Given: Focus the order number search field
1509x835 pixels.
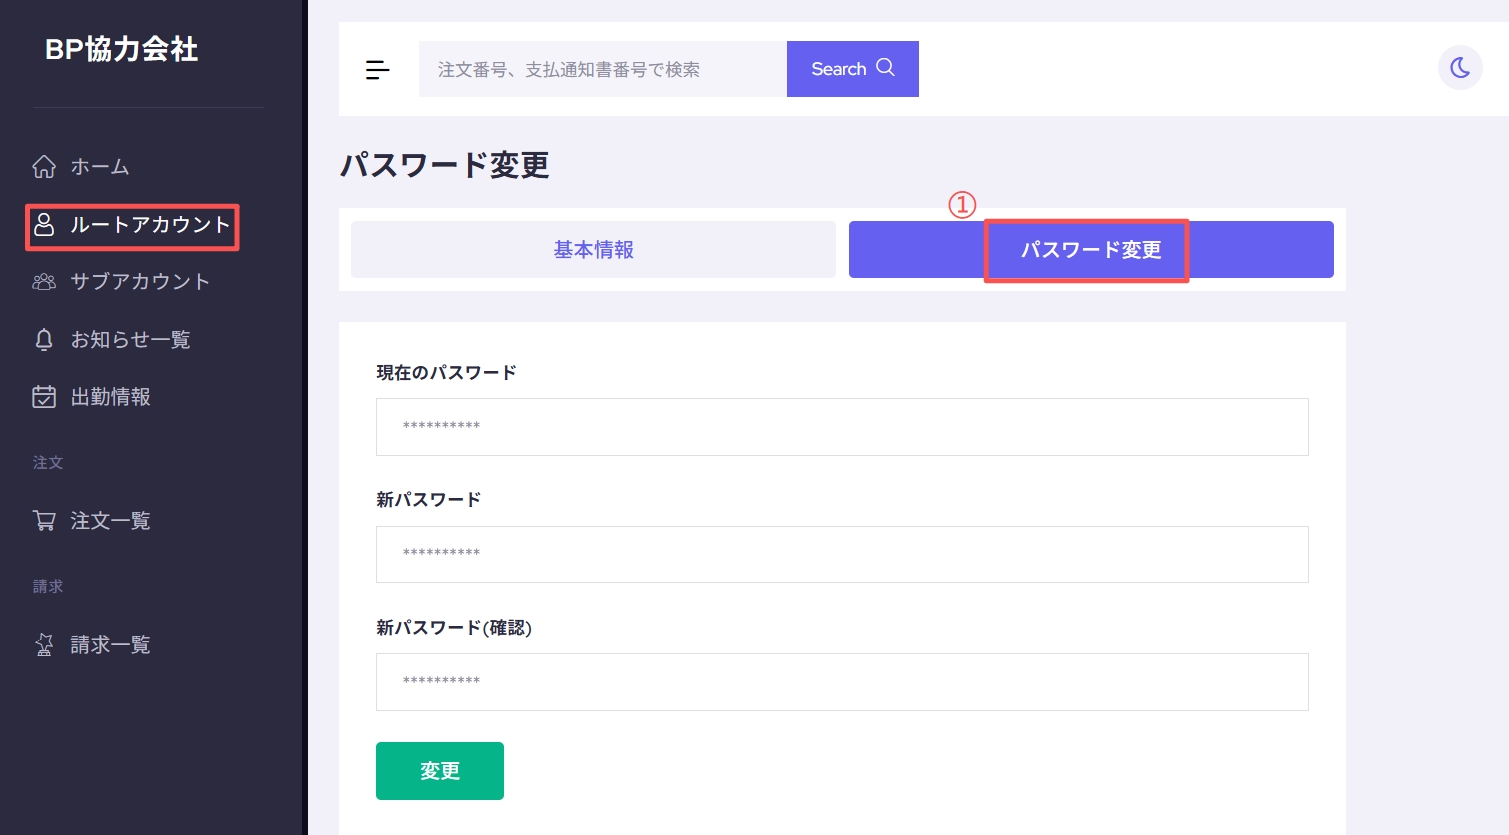Looking at the screenshot, I should click(x=603, y=69).
